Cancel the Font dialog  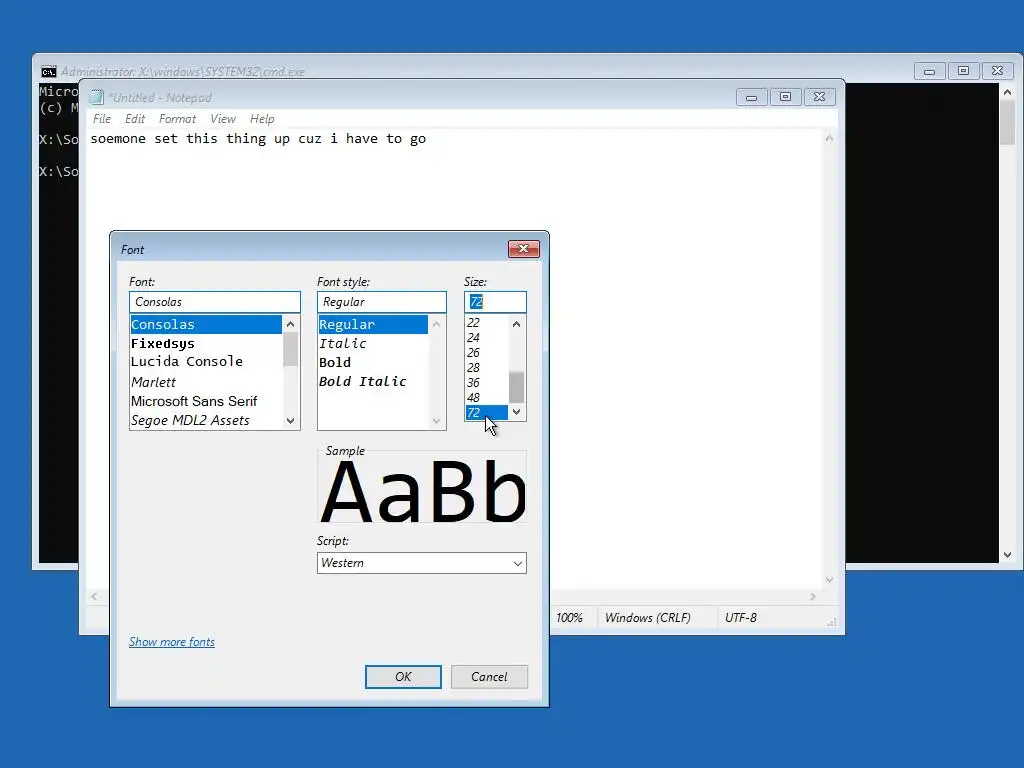pyautogui.click(x=489, y=677)
